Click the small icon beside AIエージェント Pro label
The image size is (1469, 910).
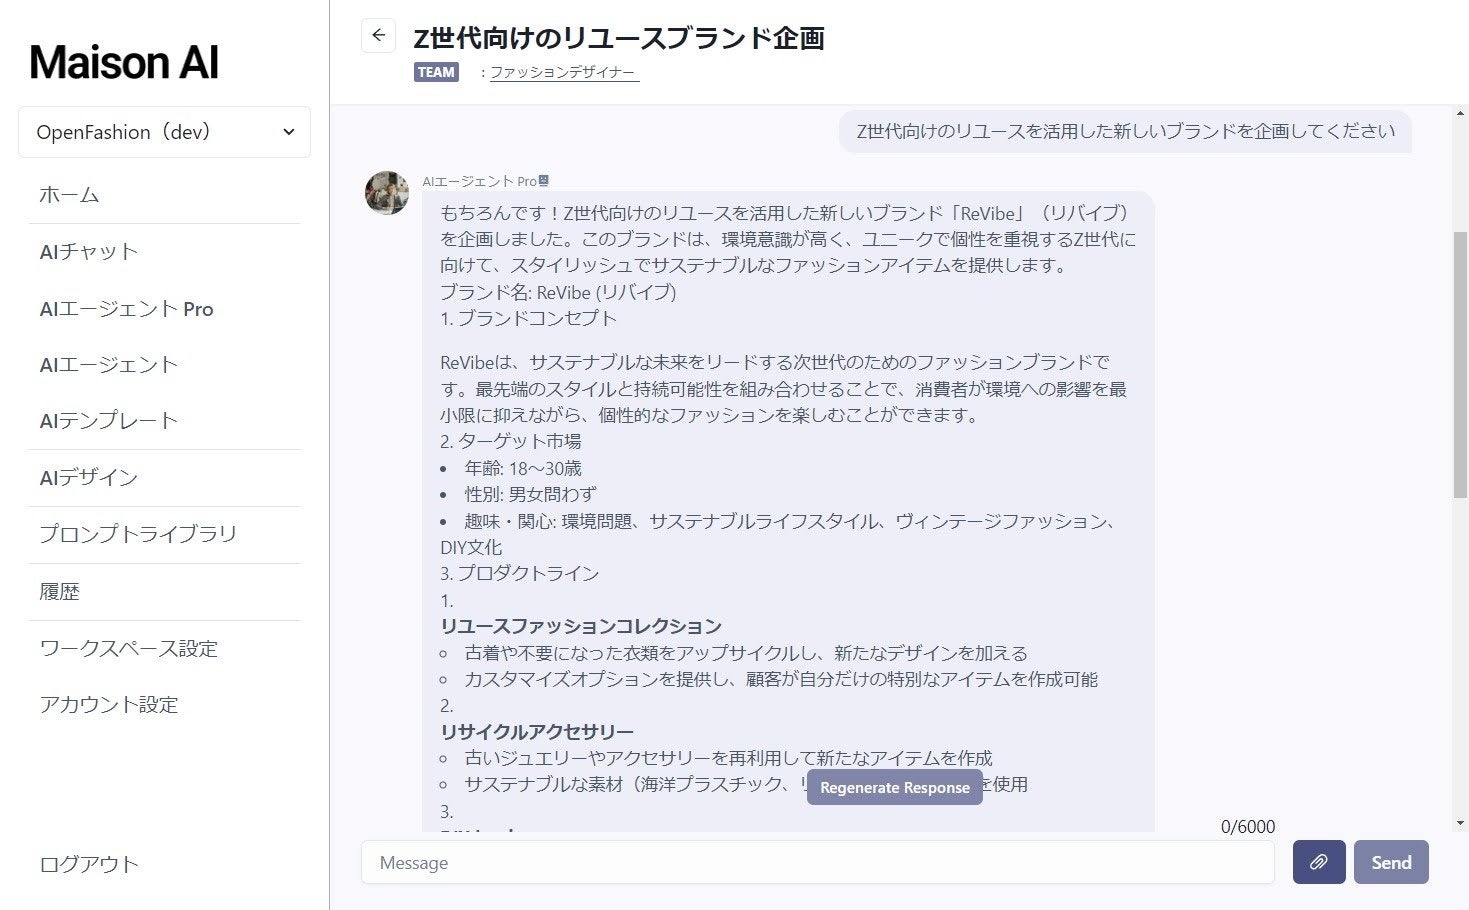pos(544,181)
